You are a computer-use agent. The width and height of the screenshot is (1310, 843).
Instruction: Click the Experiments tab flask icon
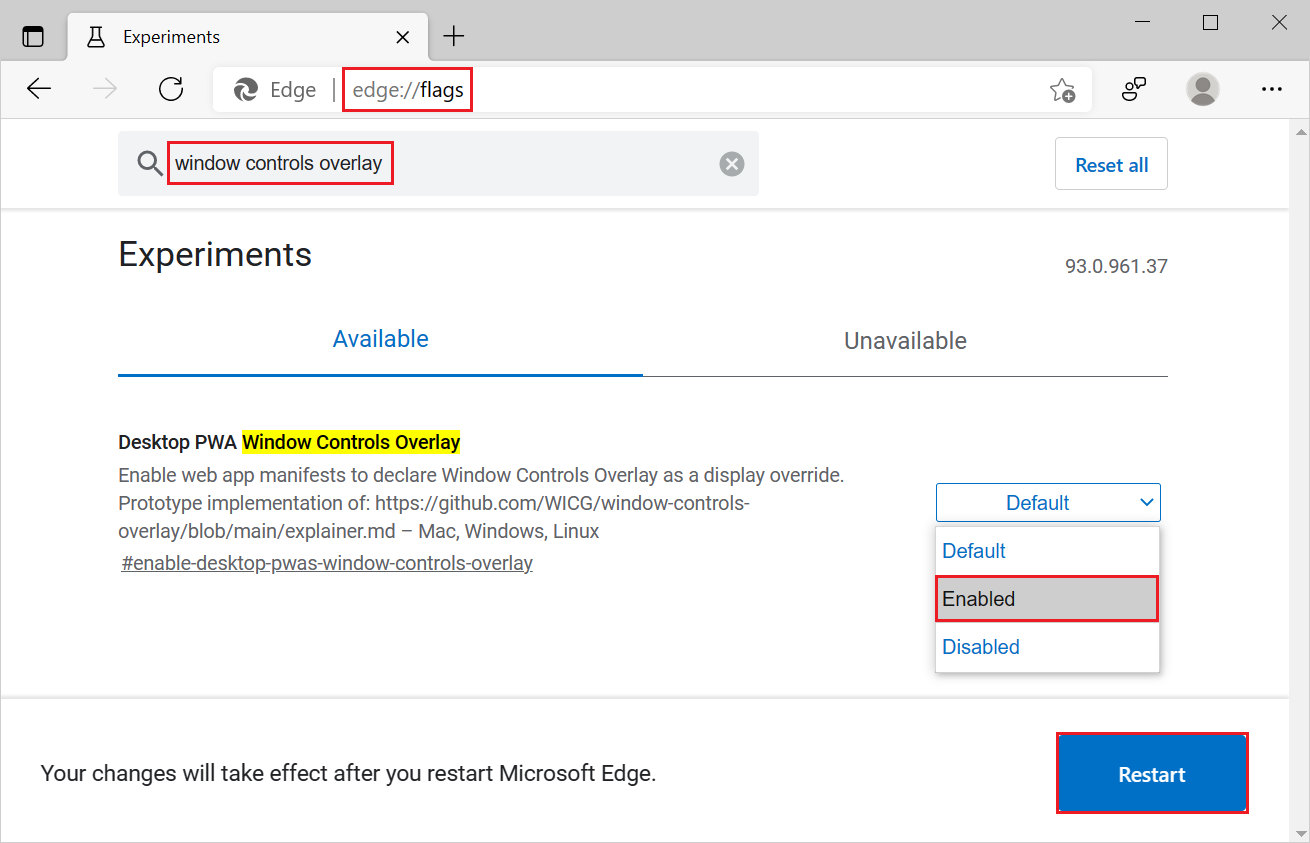[x=96, y=37]
